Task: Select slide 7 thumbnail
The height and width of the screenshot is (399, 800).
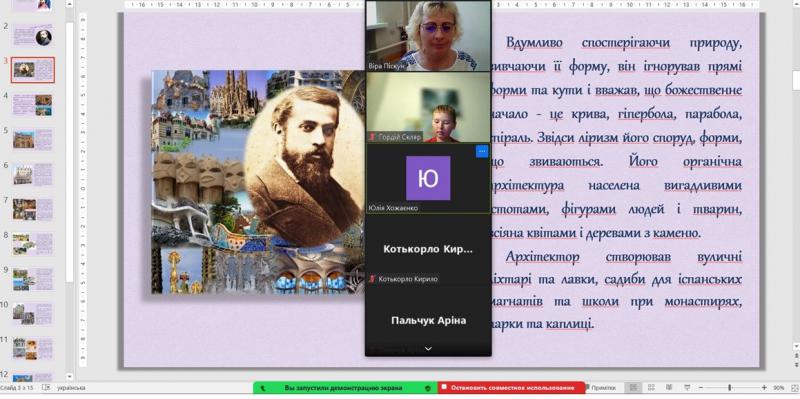Action: [33, 209]
